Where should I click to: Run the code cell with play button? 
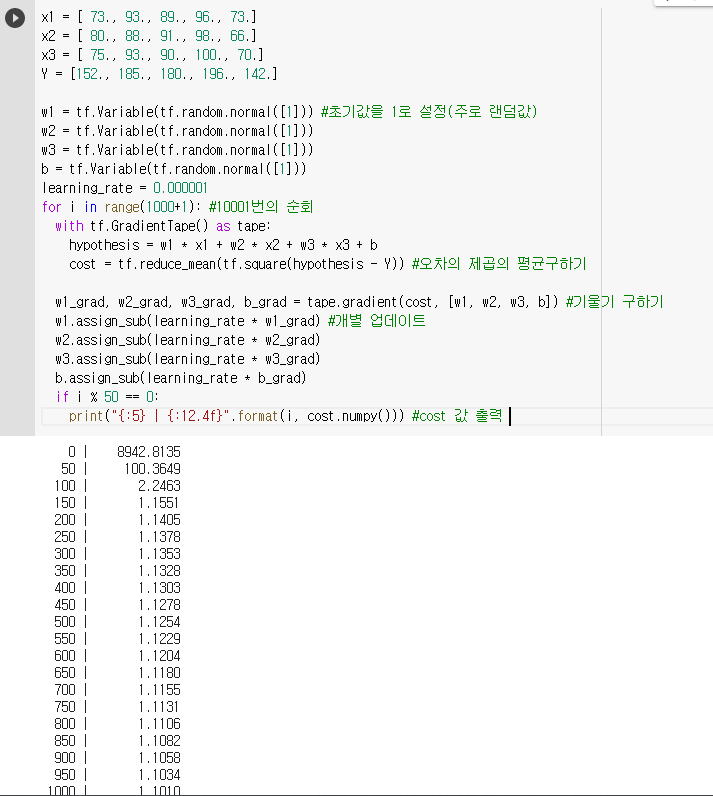[15, 18]
